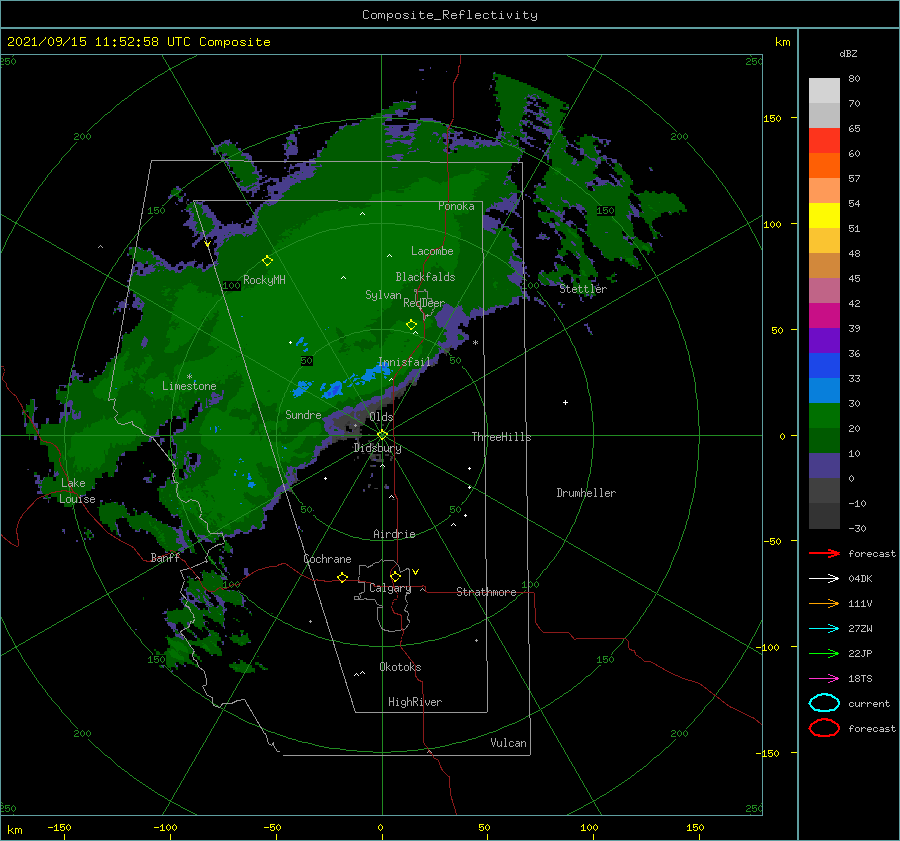The width and height of the screenshot is (900, 841).
Task: Select the 39 dBZ purple color swatch
Action: click(824, 340)
